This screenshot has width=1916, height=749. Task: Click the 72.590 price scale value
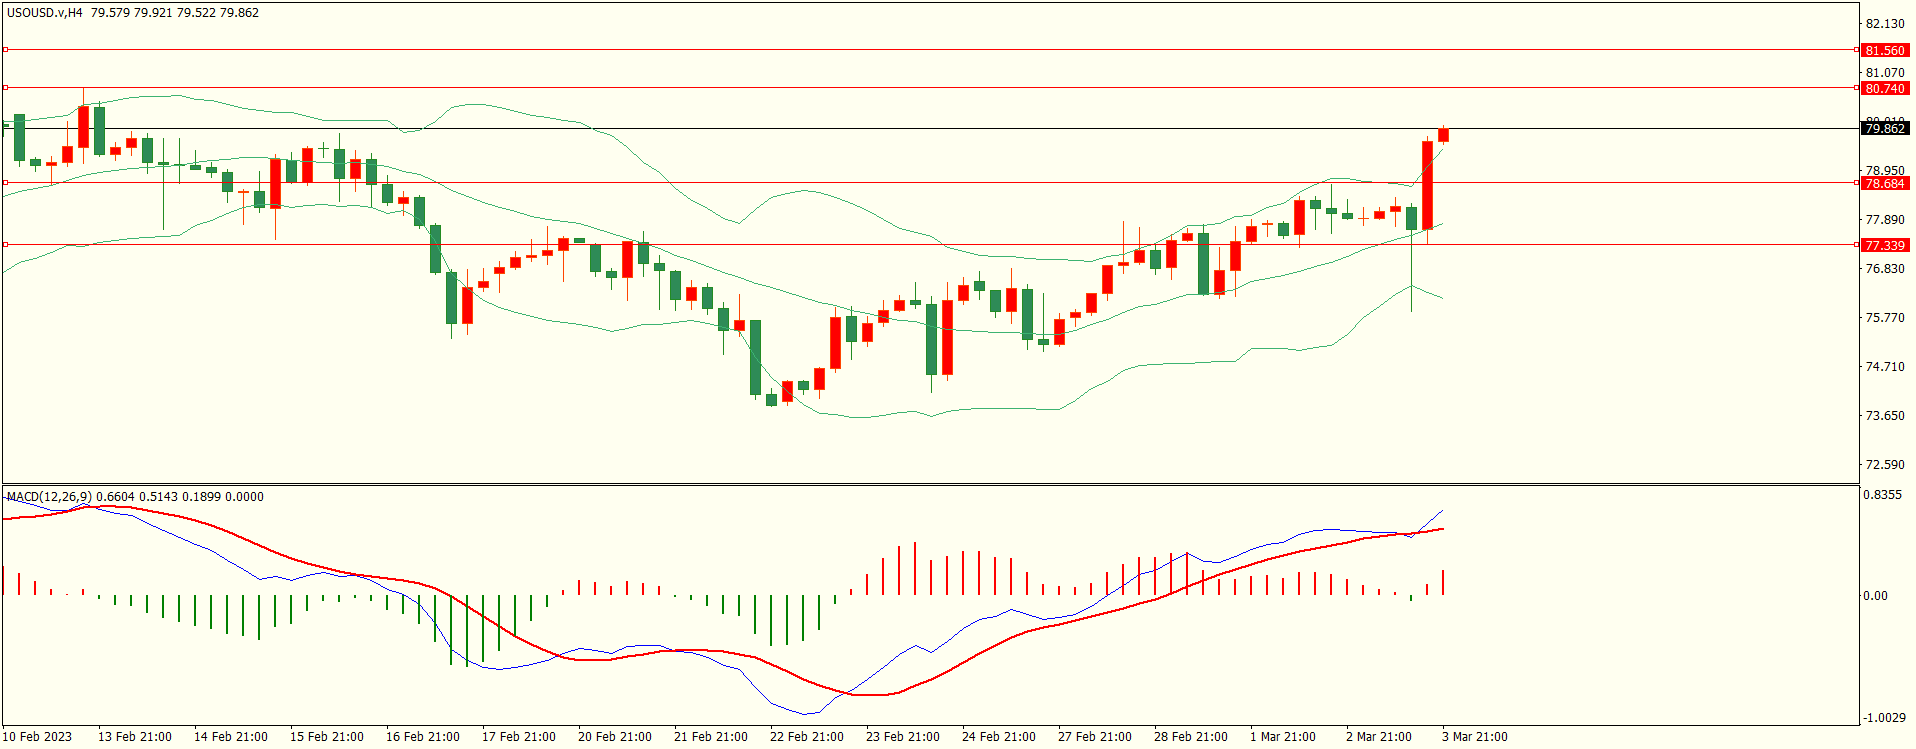[x=1884, y=465]
